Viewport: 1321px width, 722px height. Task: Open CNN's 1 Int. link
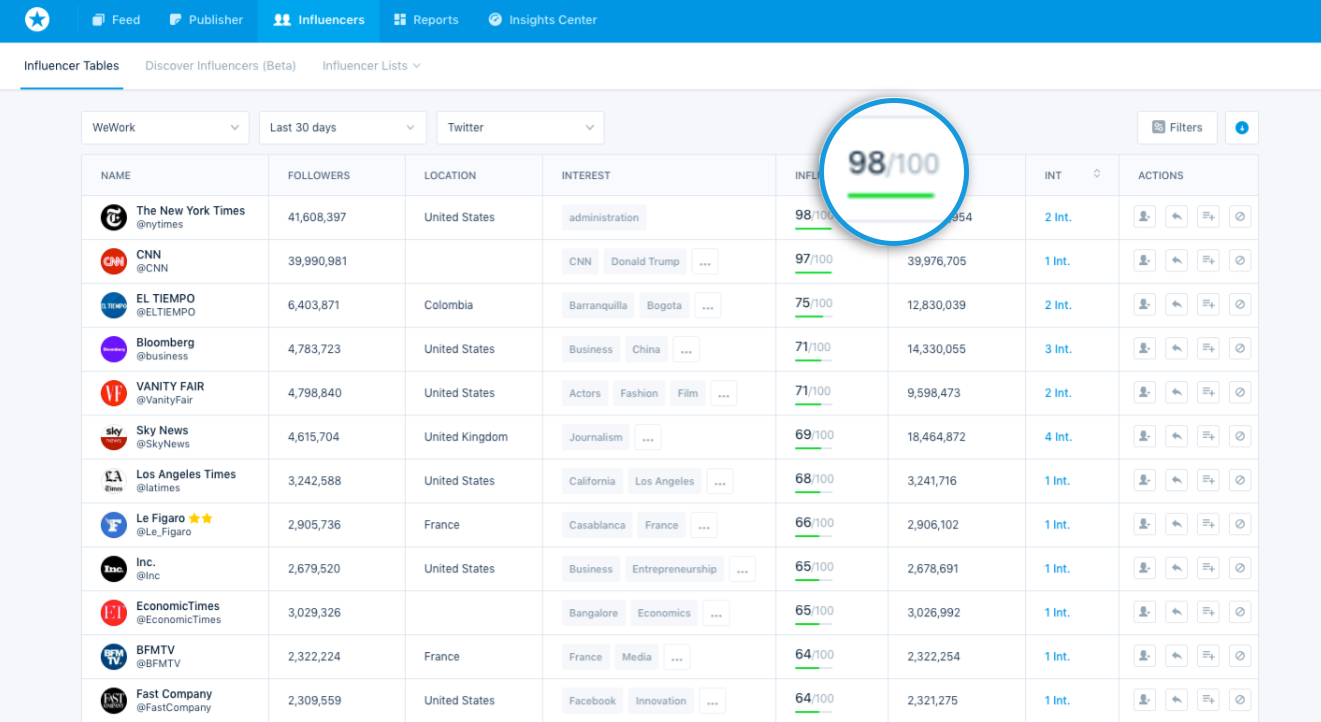[x=1057, y=261]
